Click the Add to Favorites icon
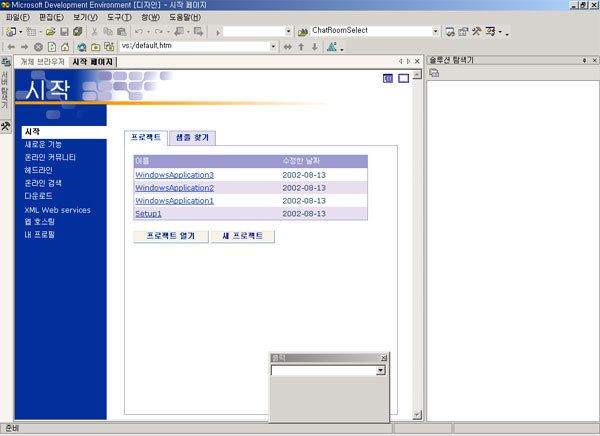This screenshot has height=436, width=600. (x=109, y=47)
